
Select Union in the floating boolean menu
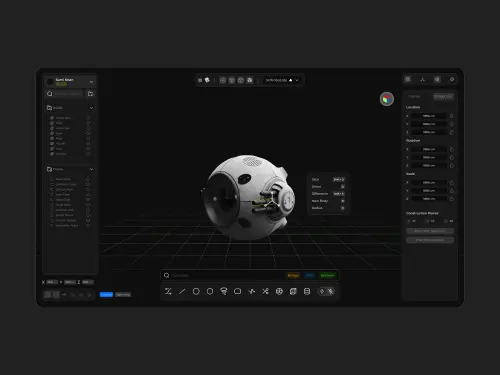[x=316, y=187]
